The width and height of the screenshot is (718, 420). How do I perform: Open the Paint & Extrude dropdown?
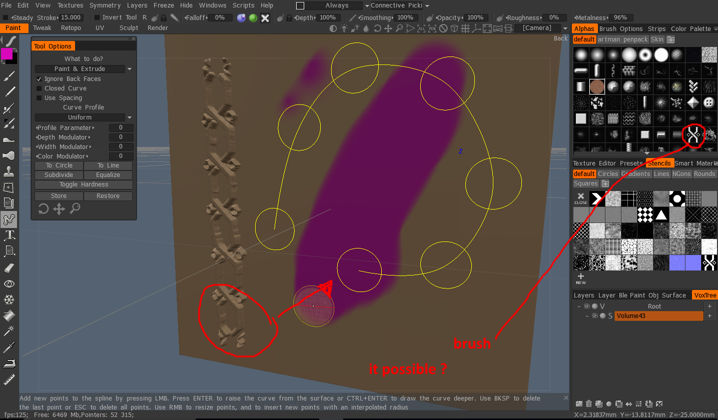click(84, 69)
